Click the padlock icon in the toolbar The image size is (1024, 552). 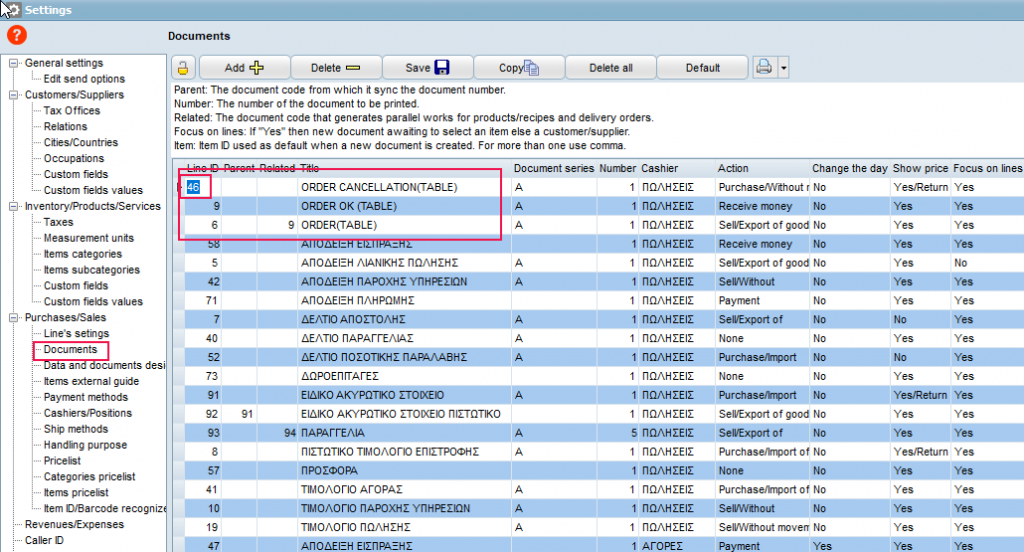[x=183, y=68]
